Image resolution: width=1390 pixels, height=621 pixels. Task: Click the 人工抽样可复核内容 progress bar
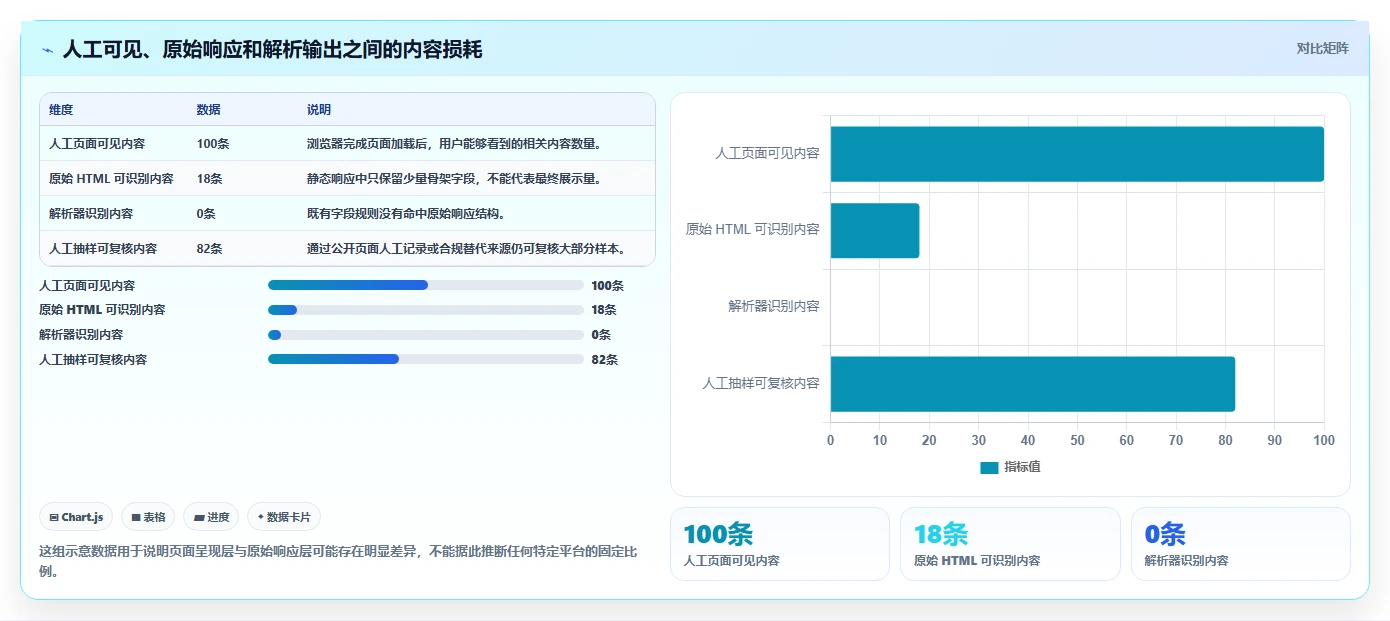tap(426, 359)
